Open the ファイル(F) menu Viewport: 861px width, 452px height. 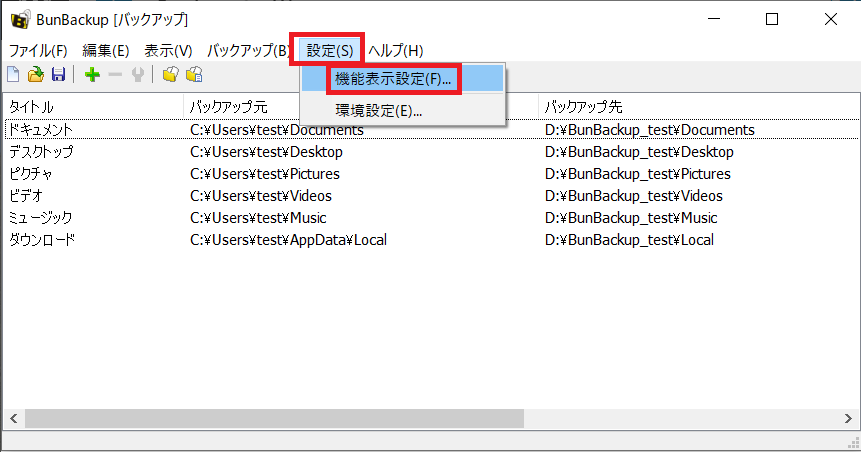38,51
